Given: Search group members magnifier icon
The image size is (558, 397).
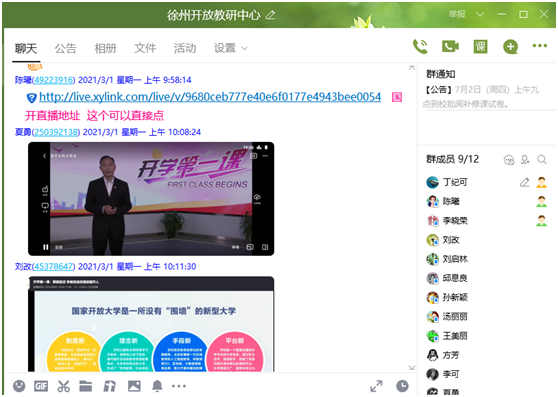Looking at the screenshot, I should click(542, 159).
